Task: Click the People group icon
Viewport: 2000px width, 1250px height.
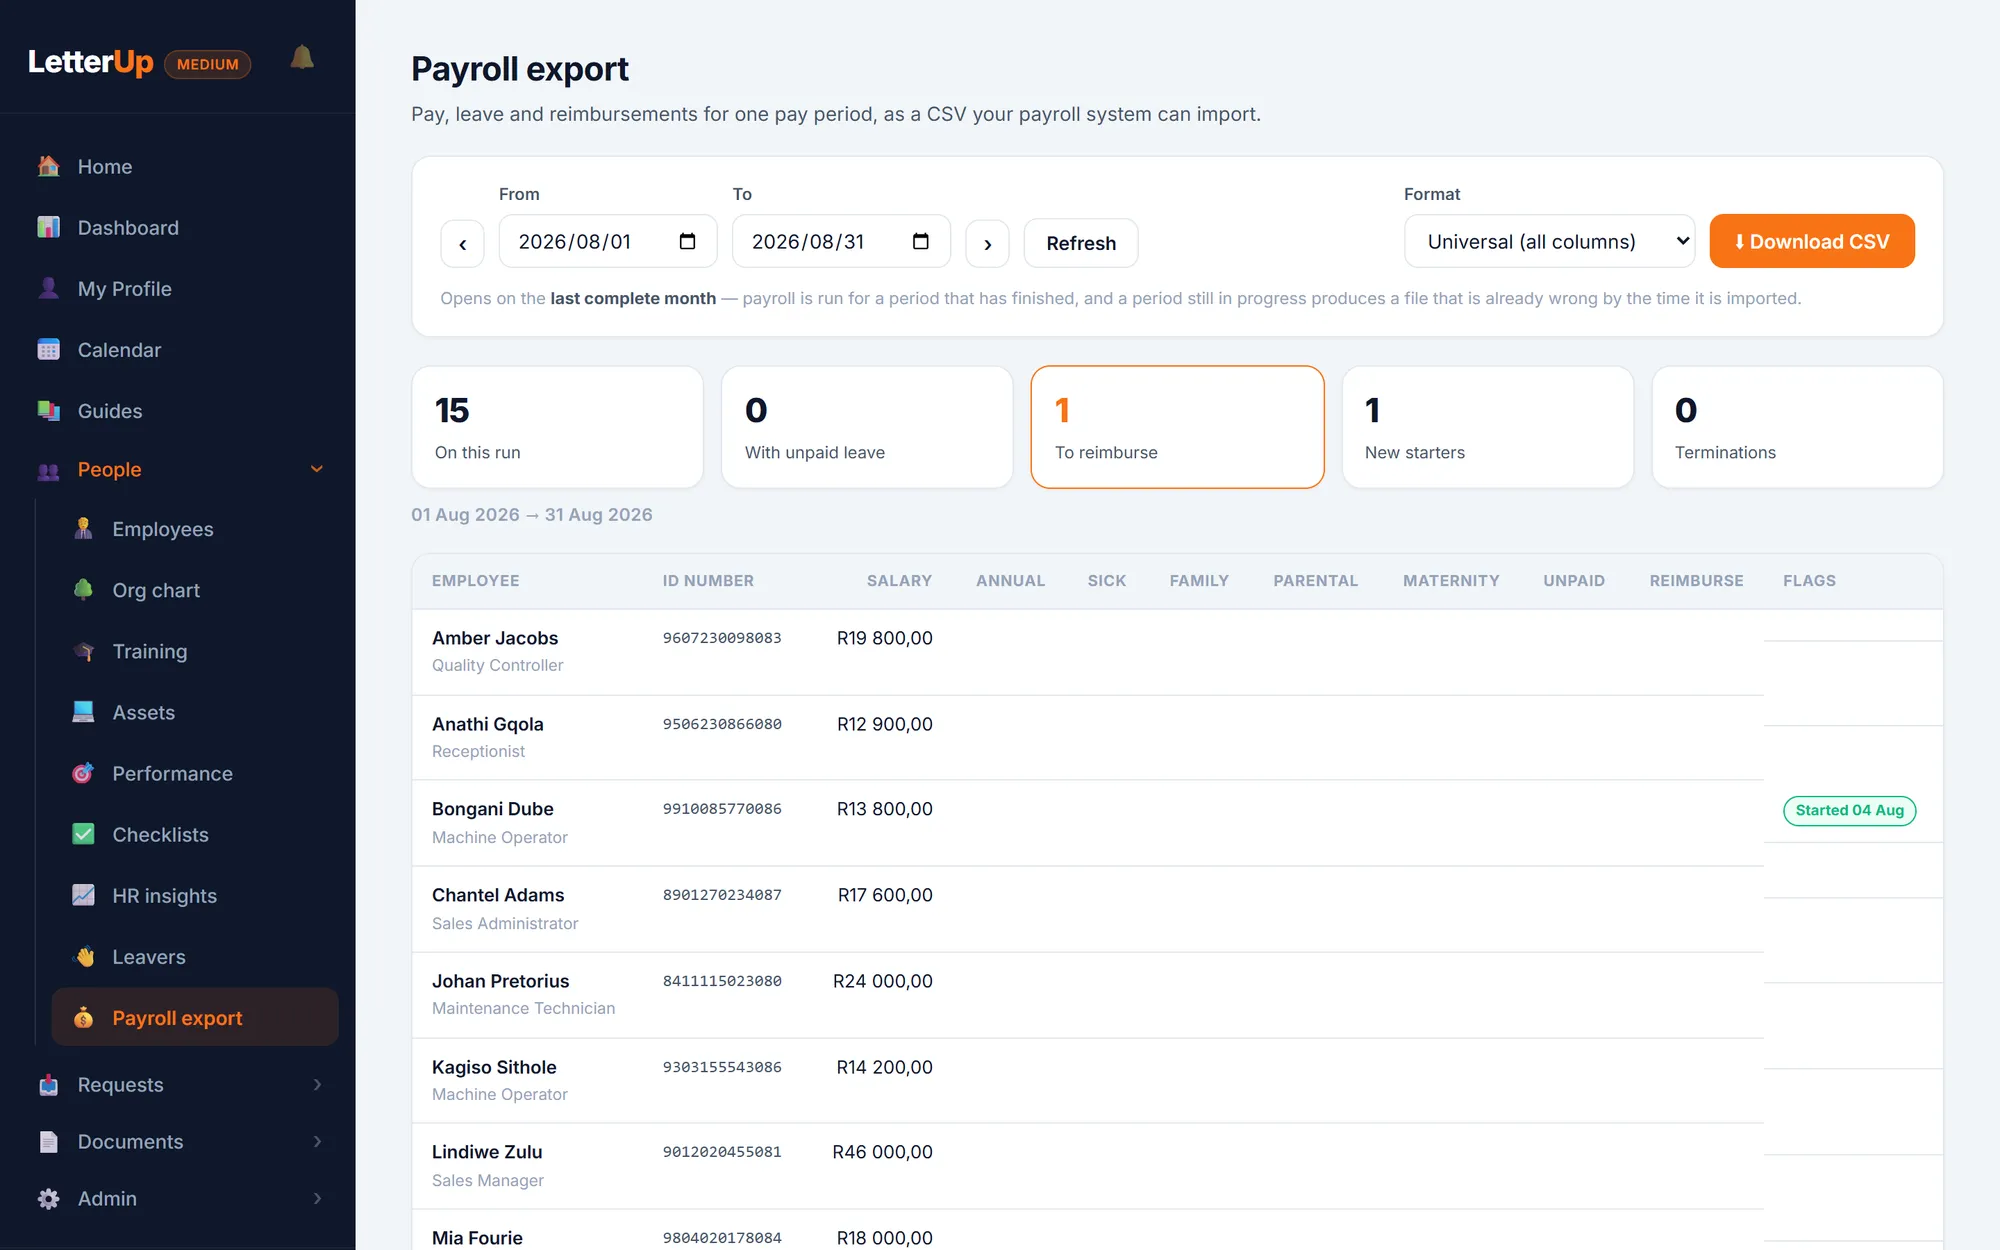Action: 48,470
